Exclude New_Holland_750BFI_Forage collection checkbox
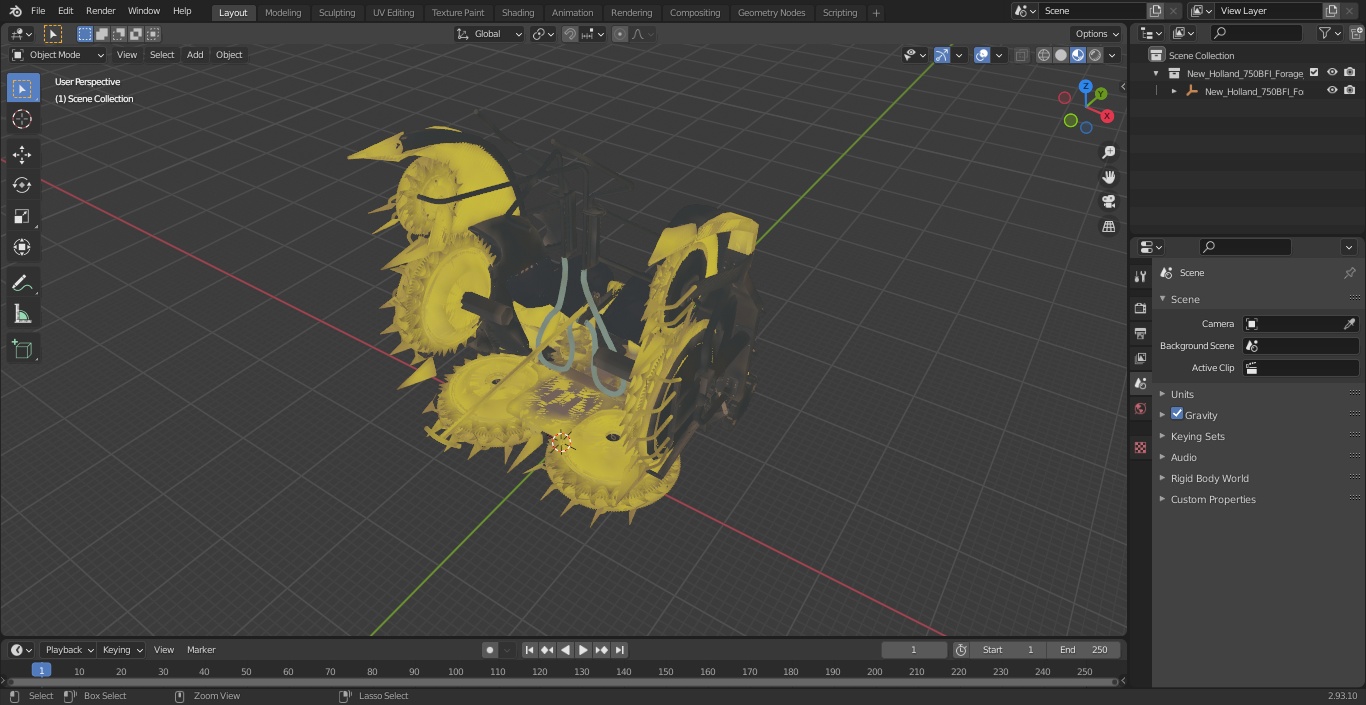 [x=1314, y=73]
